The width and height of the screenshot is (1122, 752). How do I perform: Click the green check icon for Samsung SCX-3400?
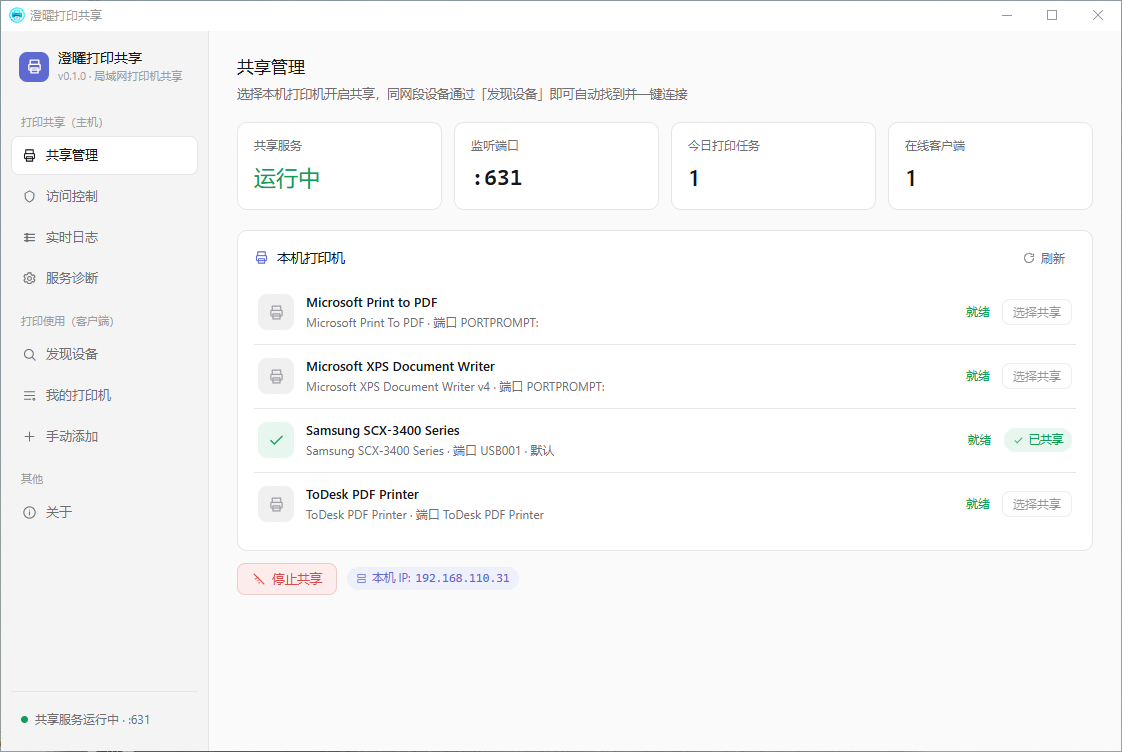[276, 440]
